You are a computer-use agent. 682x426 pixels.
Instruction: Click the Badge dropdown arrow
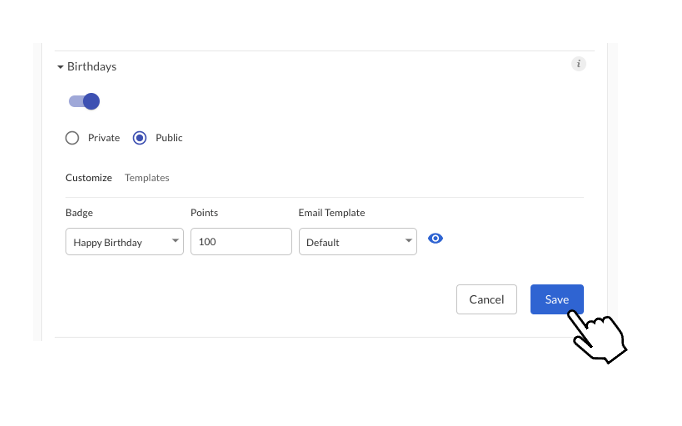pyautogui.click(x=175, y=241)
